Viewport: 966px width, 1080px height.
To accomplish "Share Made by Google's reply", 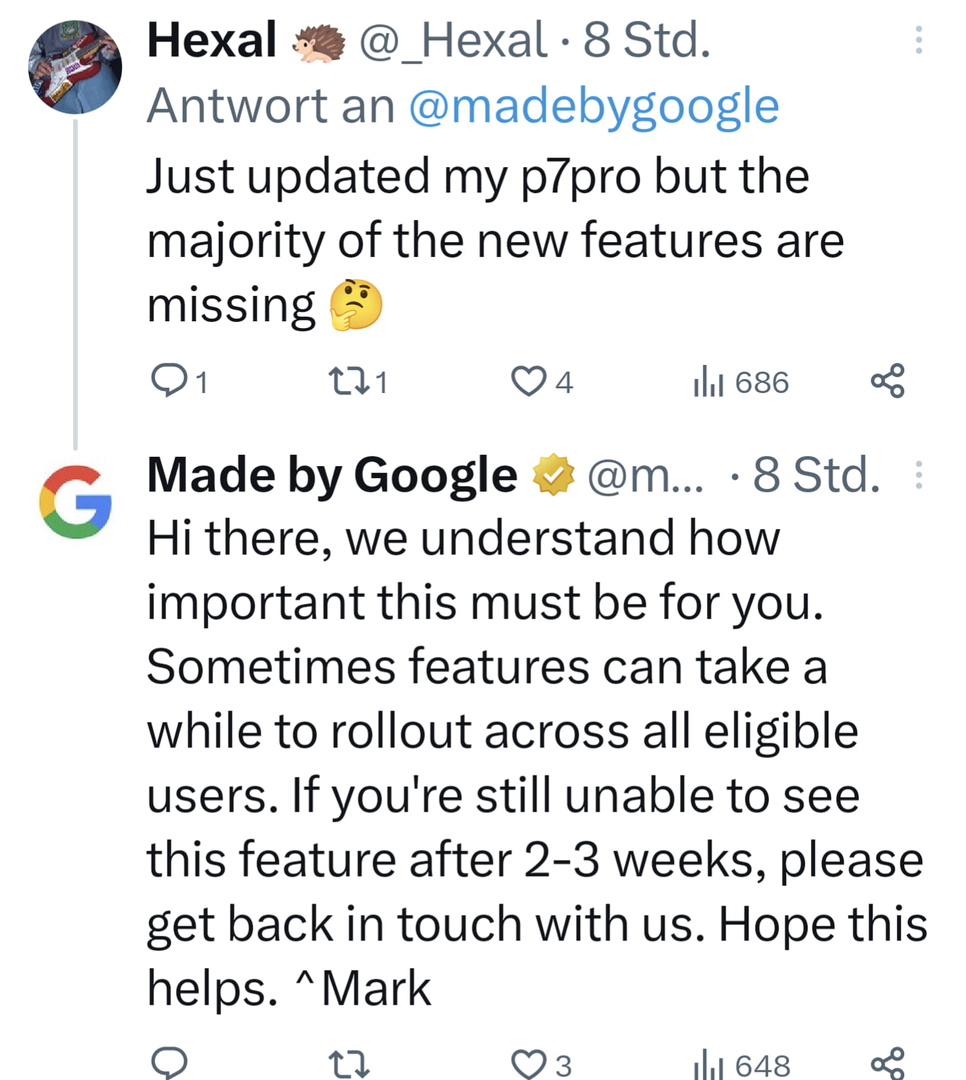I will point(887,1064).
